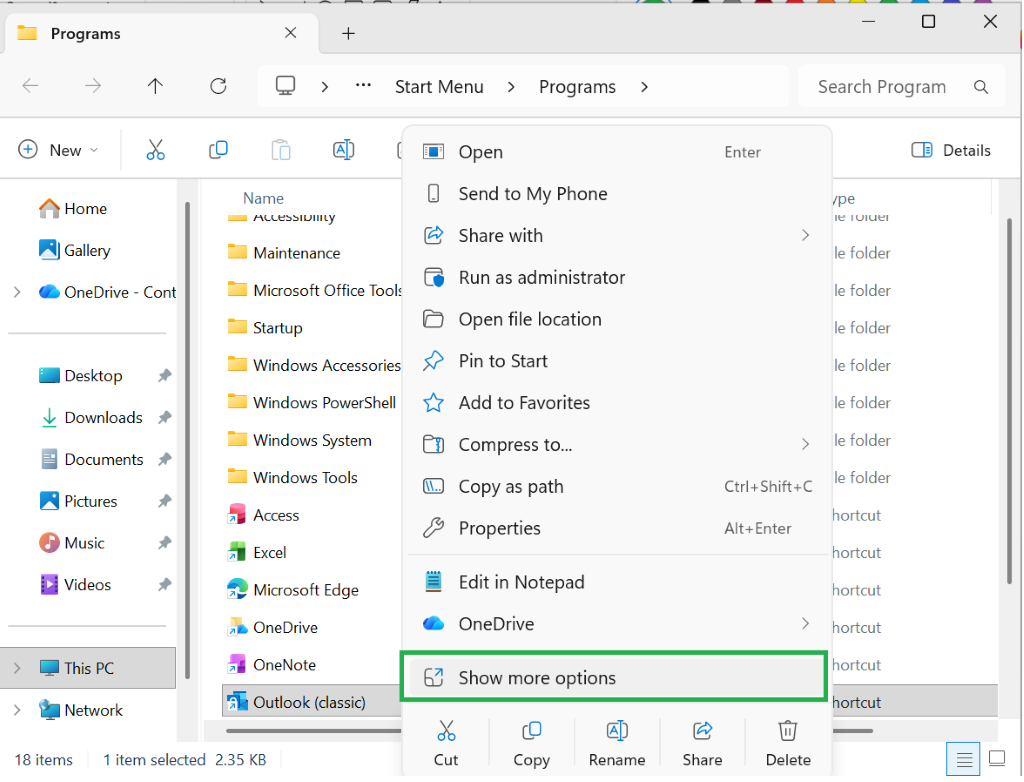1024x782 pixels.
Task: Choose Edit in Notepad
Action: pos(616,582)
